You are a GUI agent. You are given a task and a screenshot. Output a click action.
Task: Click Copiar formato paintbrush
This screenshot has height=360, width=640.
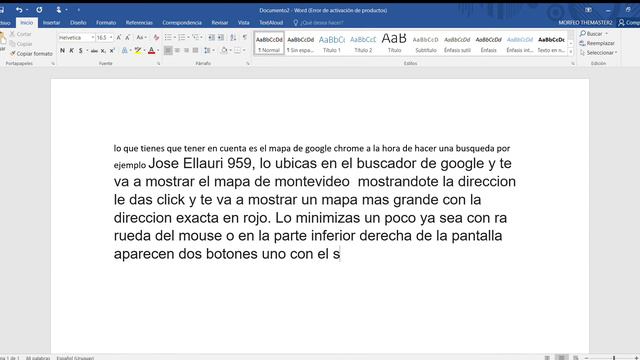pos(31,53)
